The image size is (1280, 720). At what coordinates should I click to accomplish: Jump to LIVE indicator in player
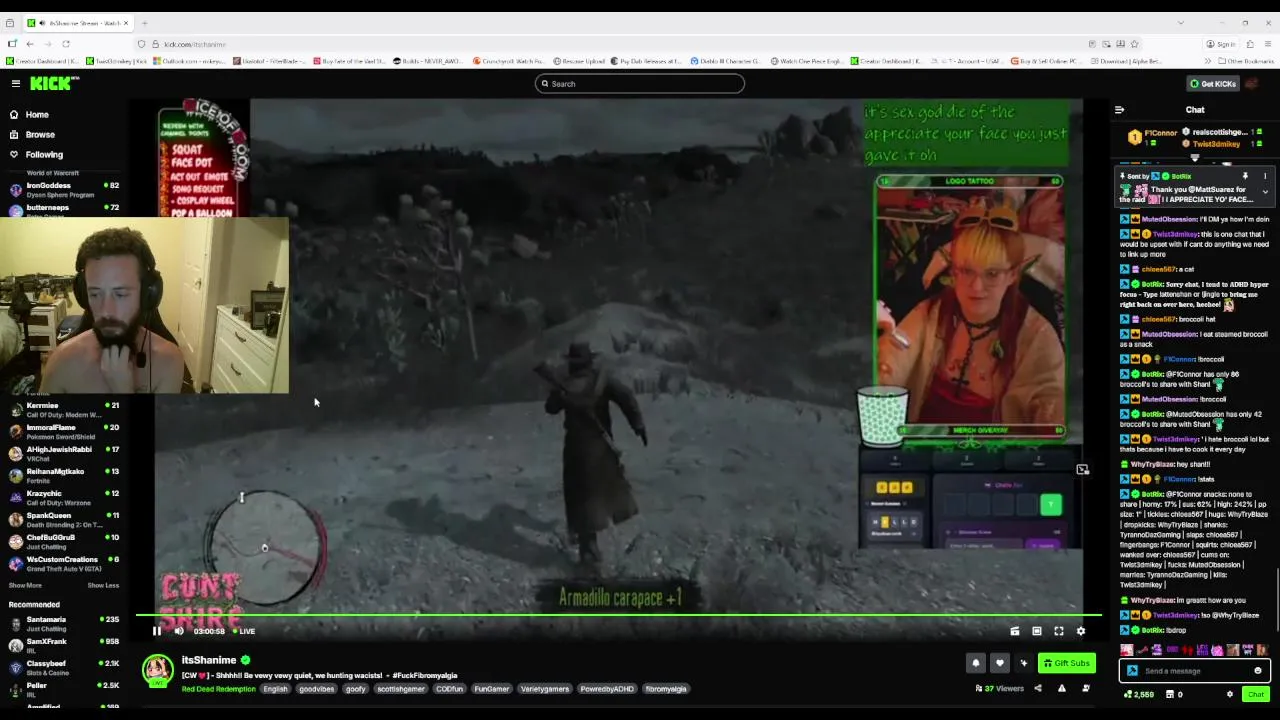[x=243, y=631]
